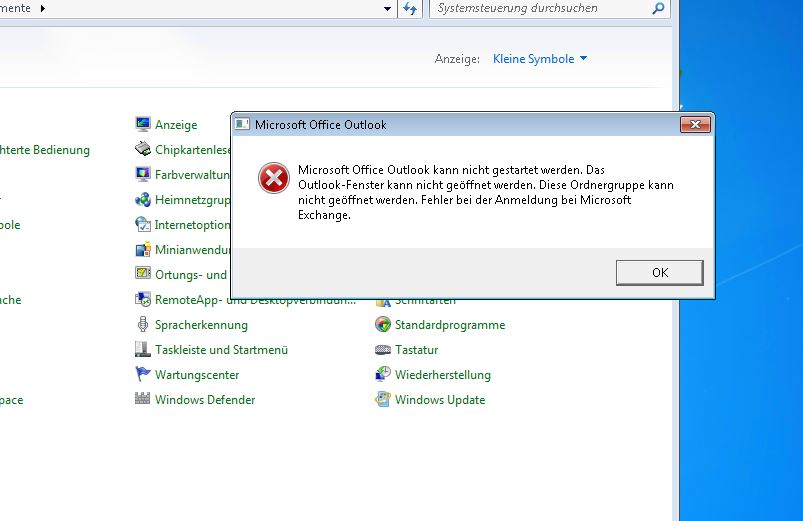Screen dimensions: 803x521
Task: Click the Windows Update icon
Action: 383,399
